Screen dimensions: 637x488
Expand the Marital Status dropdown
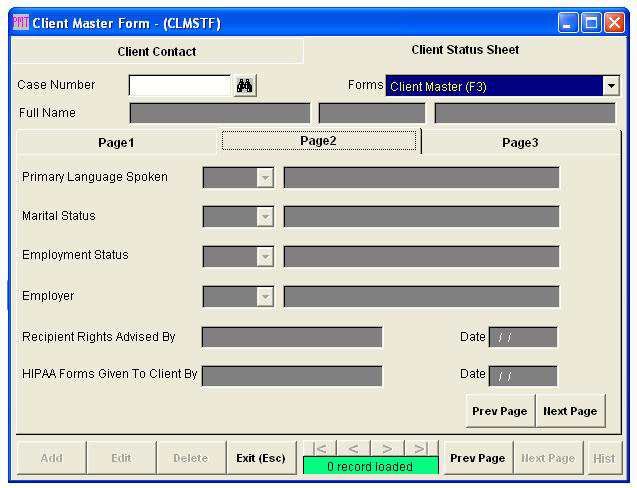tap(265, 217)
